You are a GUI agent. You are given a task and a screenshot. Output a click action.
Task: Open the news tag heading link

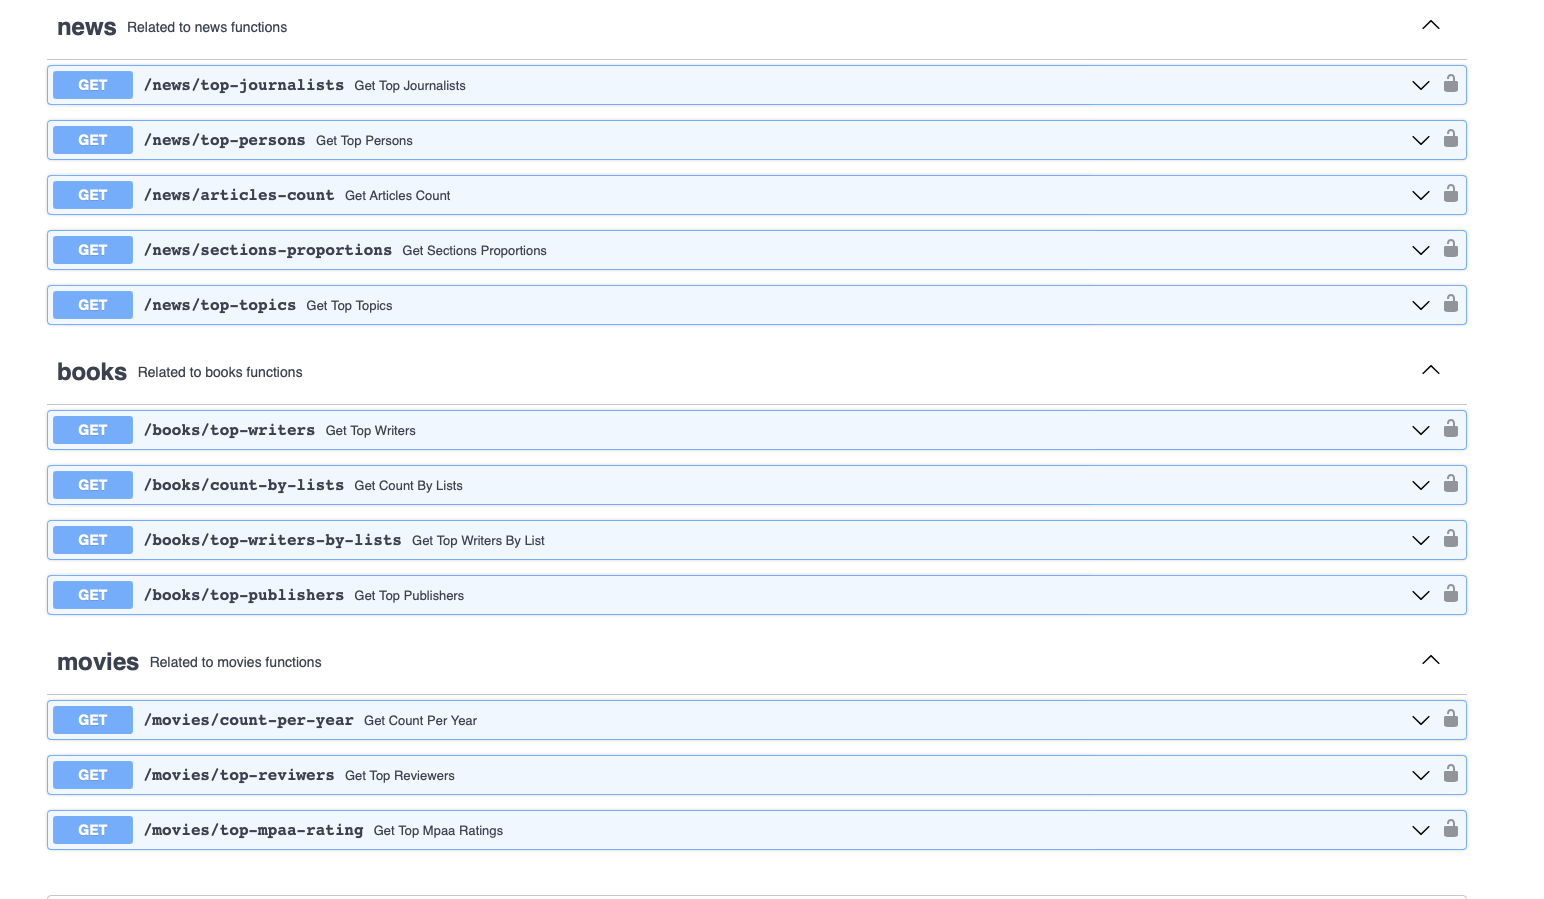[x=87, y=27]
